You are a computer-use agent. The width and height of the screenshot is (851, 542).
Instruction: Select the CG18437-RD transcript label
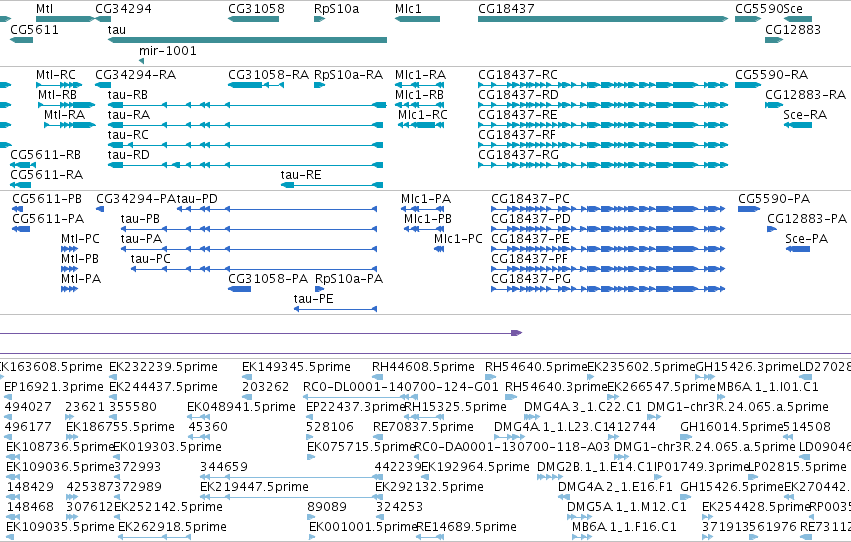click(x=518, y=94)
